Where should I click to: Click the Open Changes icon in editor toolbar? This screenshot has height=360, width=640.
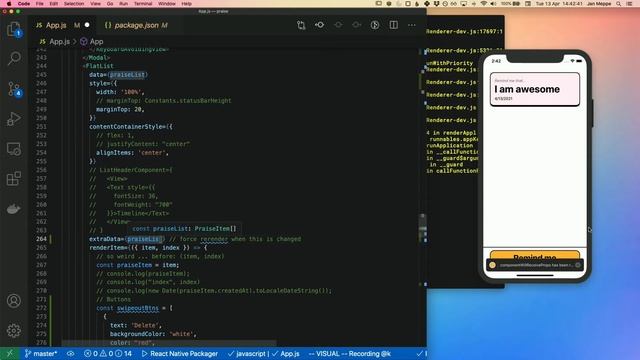tap(301, 25)
